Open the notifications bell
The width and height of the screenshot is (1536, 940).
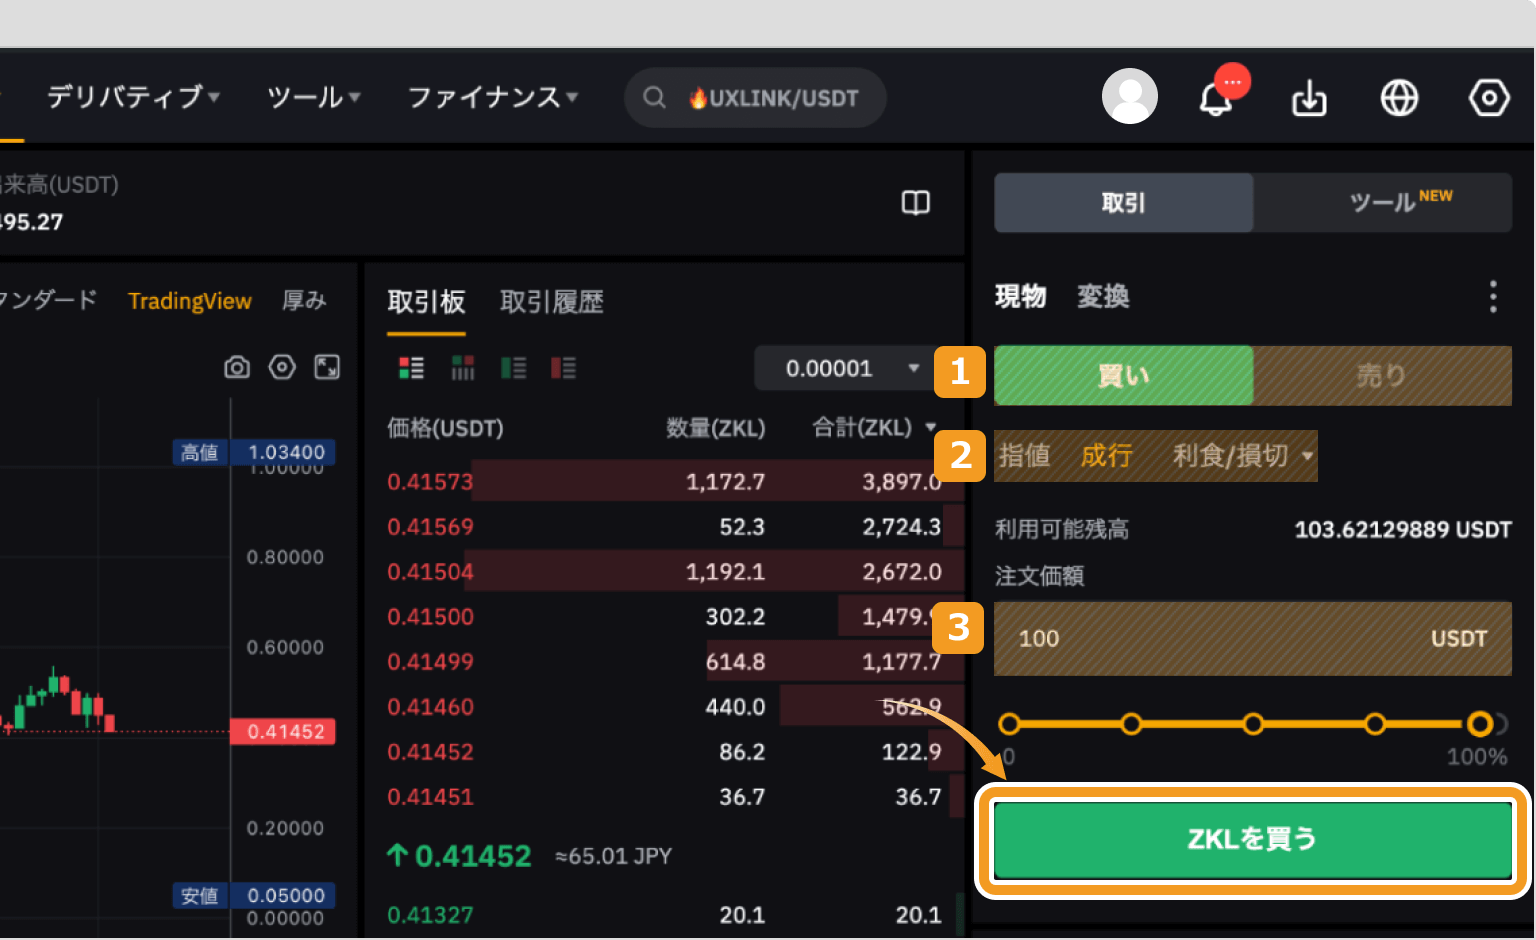(x=1216, y=98)
